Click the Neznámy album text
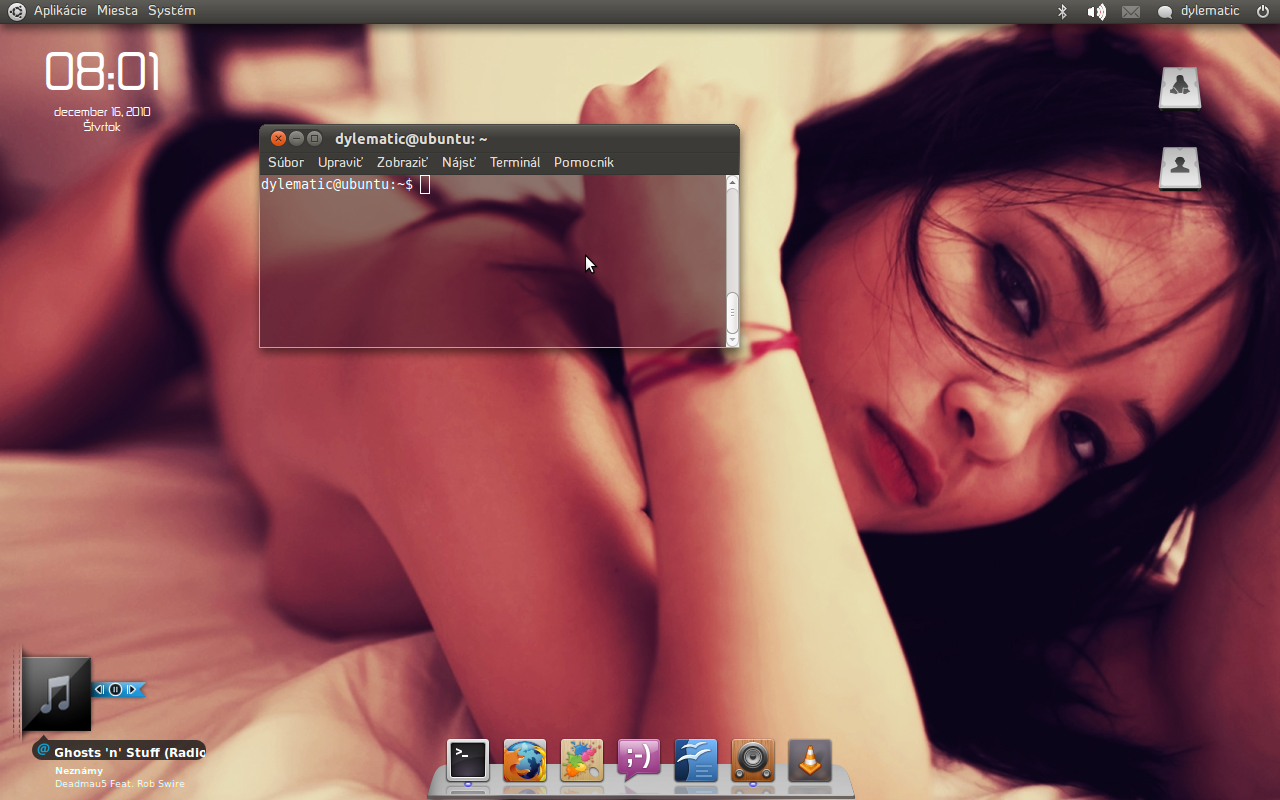Viewport: 1280px width, 800px height. click(x=79, y=771)
